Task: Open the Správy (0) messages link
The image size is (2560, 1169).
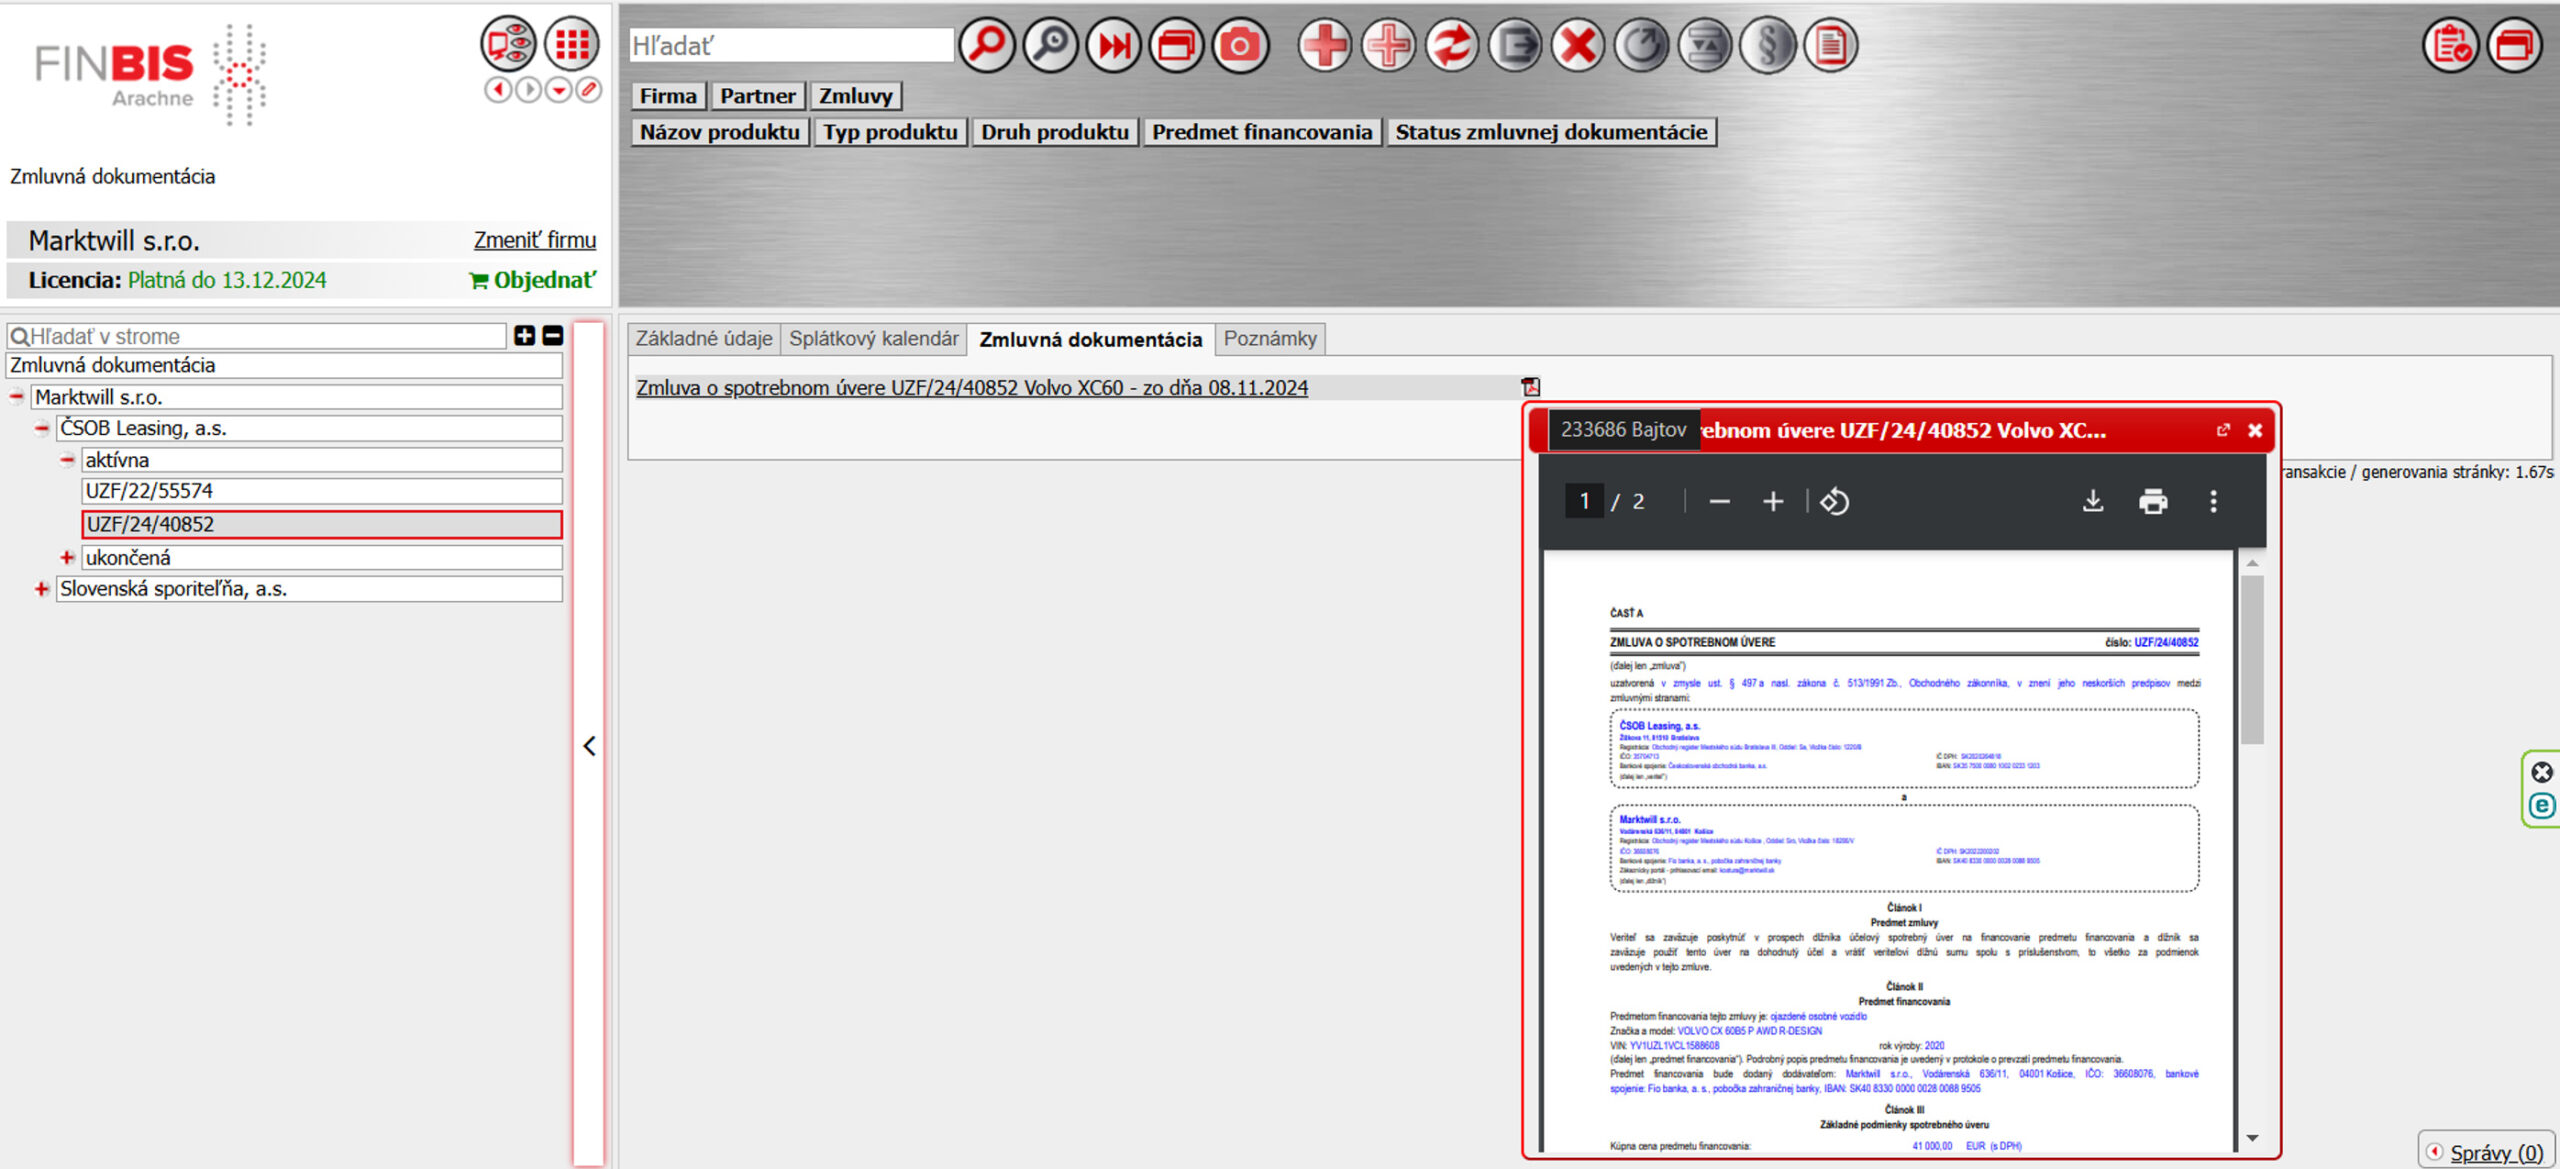Action: coord(2496,1152)
